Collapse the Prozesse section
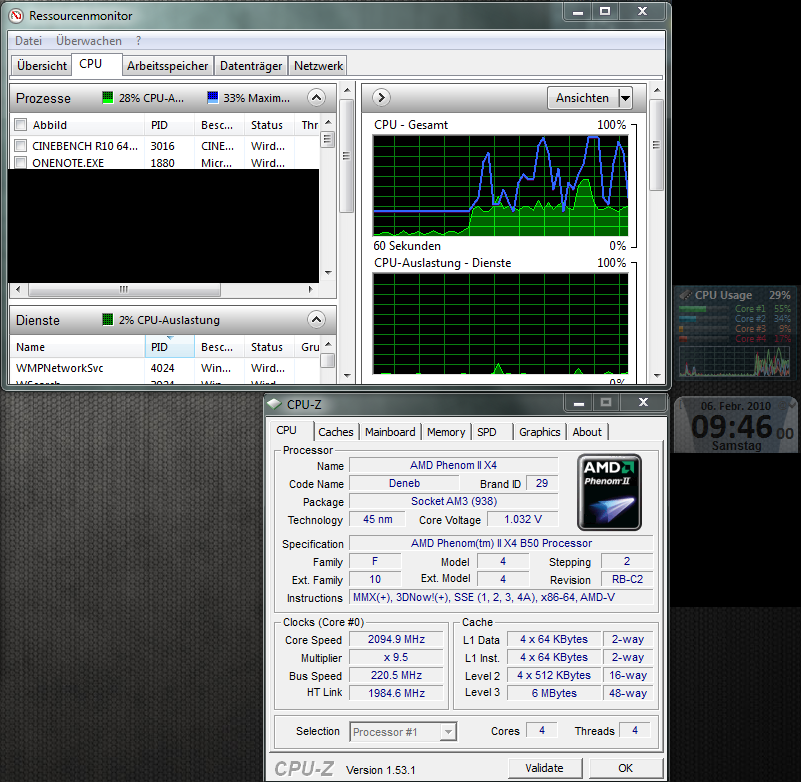 317,97
